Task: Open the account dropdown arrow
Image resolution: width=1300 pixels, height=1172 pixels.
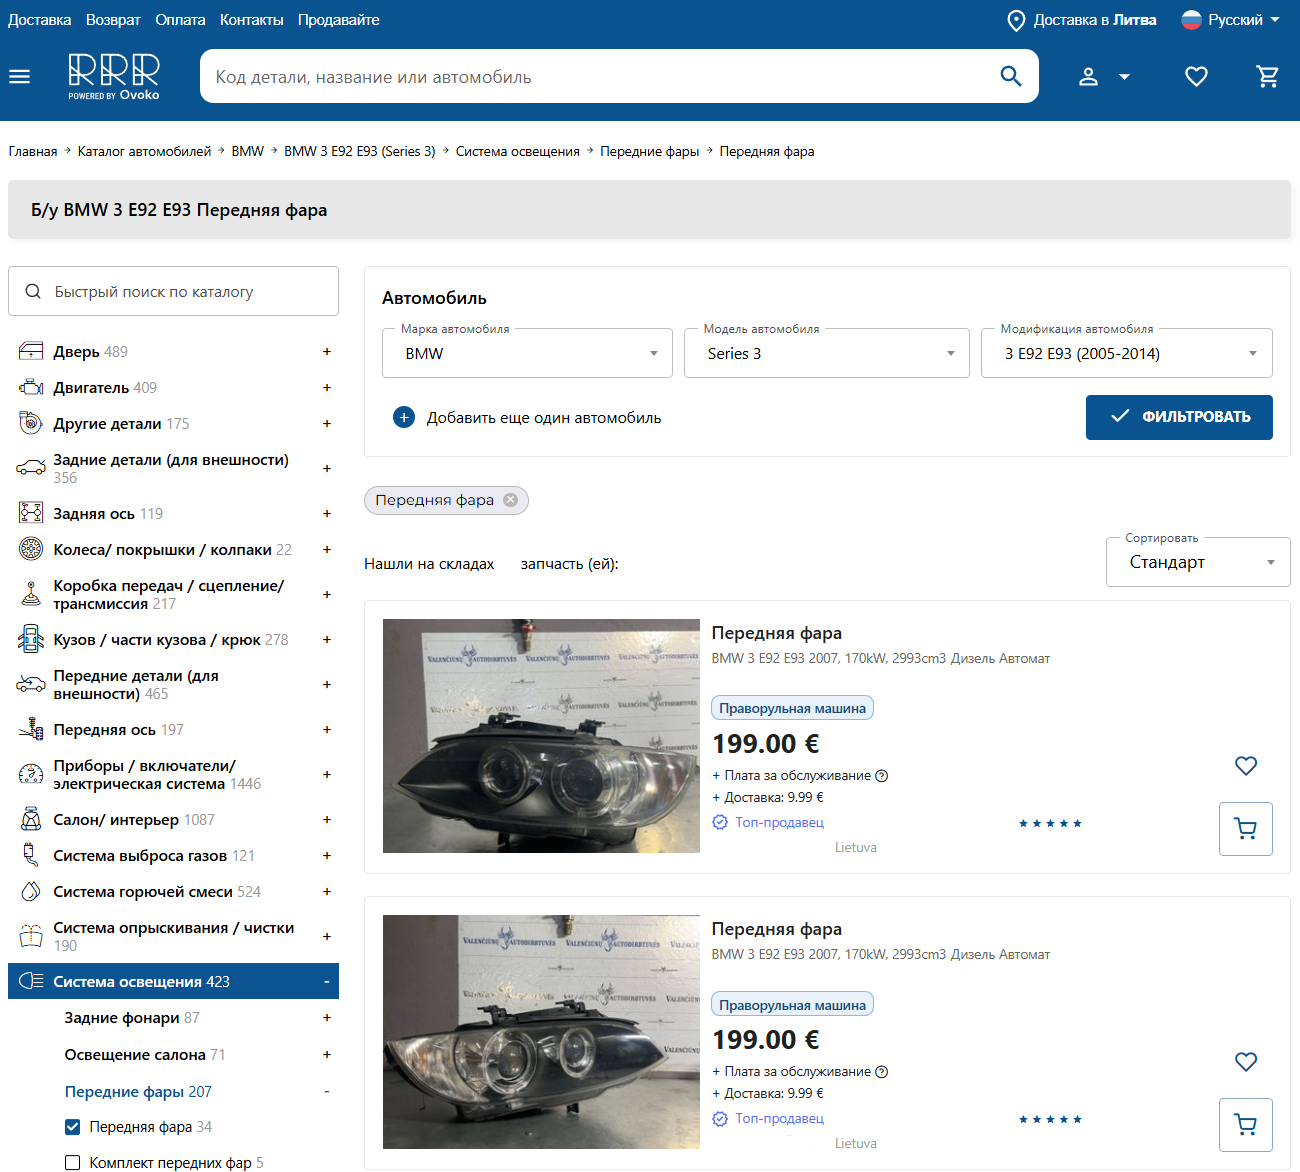Action: point(1124,77)
